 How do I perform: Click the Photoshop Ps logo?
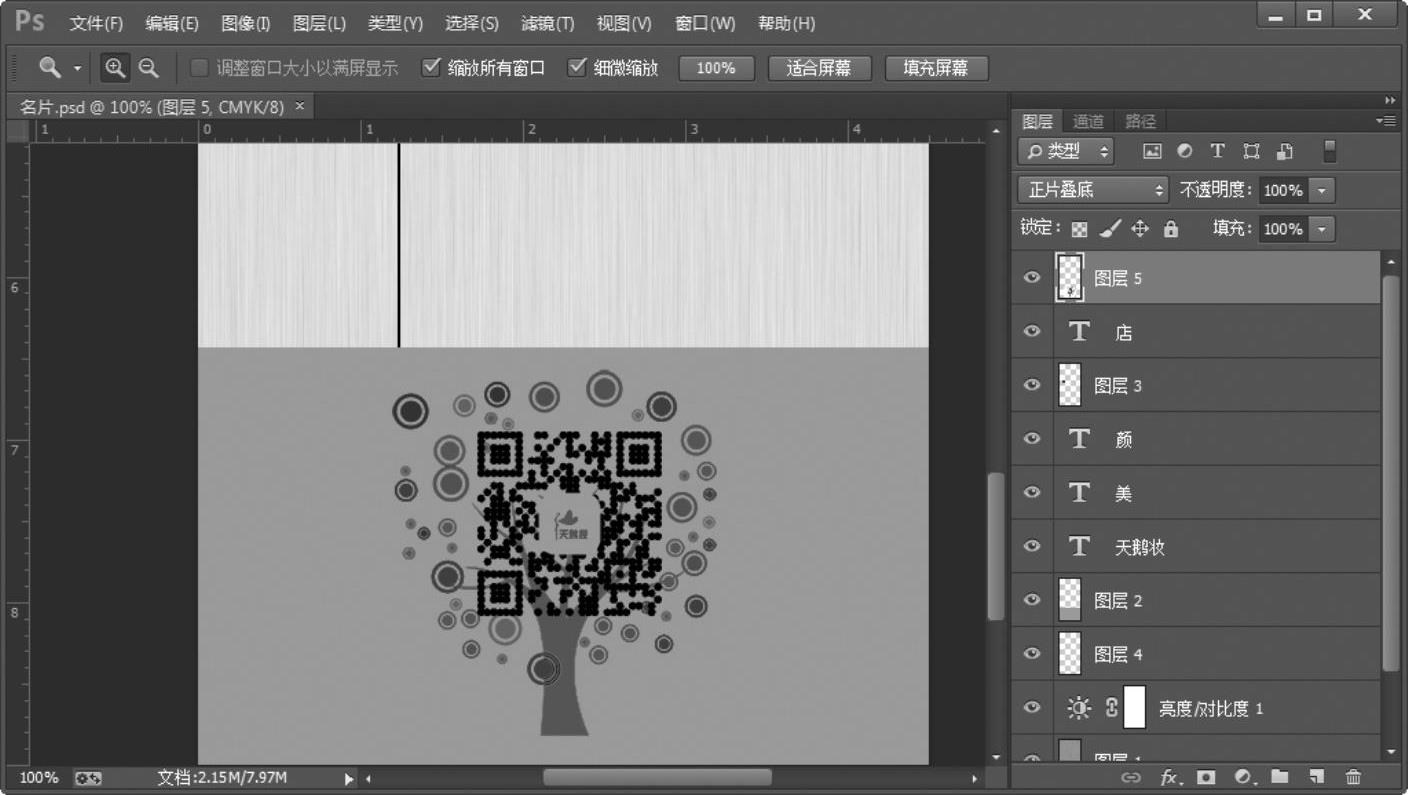(29, 21)
